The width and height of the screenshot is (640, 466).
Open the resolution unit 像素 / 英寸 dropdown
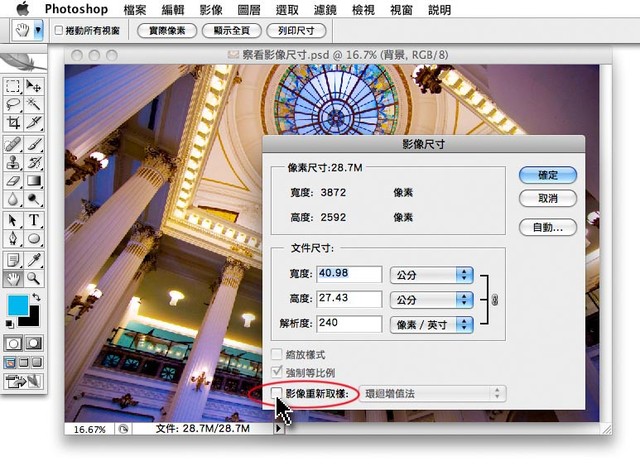click(431, 324)
